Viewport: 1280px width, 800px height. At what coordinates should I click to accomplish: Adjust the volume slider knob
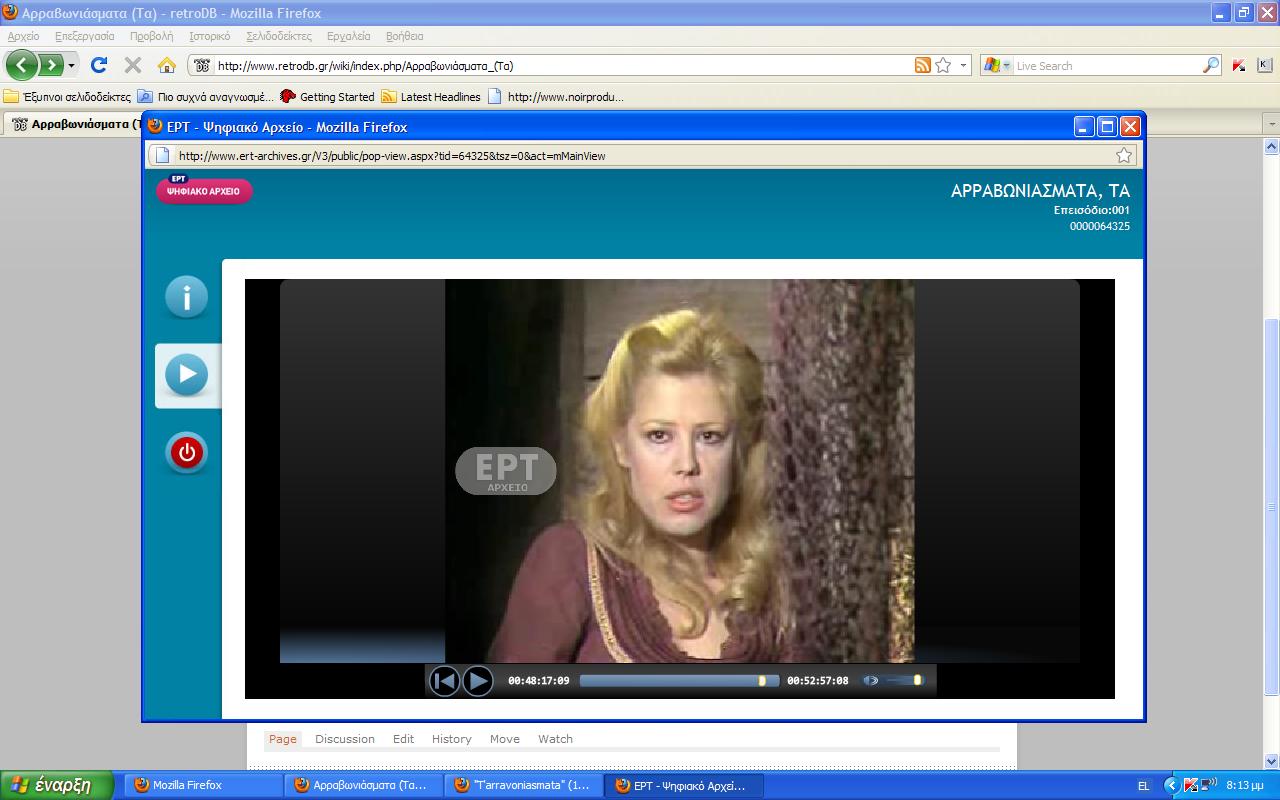(917, 681)
